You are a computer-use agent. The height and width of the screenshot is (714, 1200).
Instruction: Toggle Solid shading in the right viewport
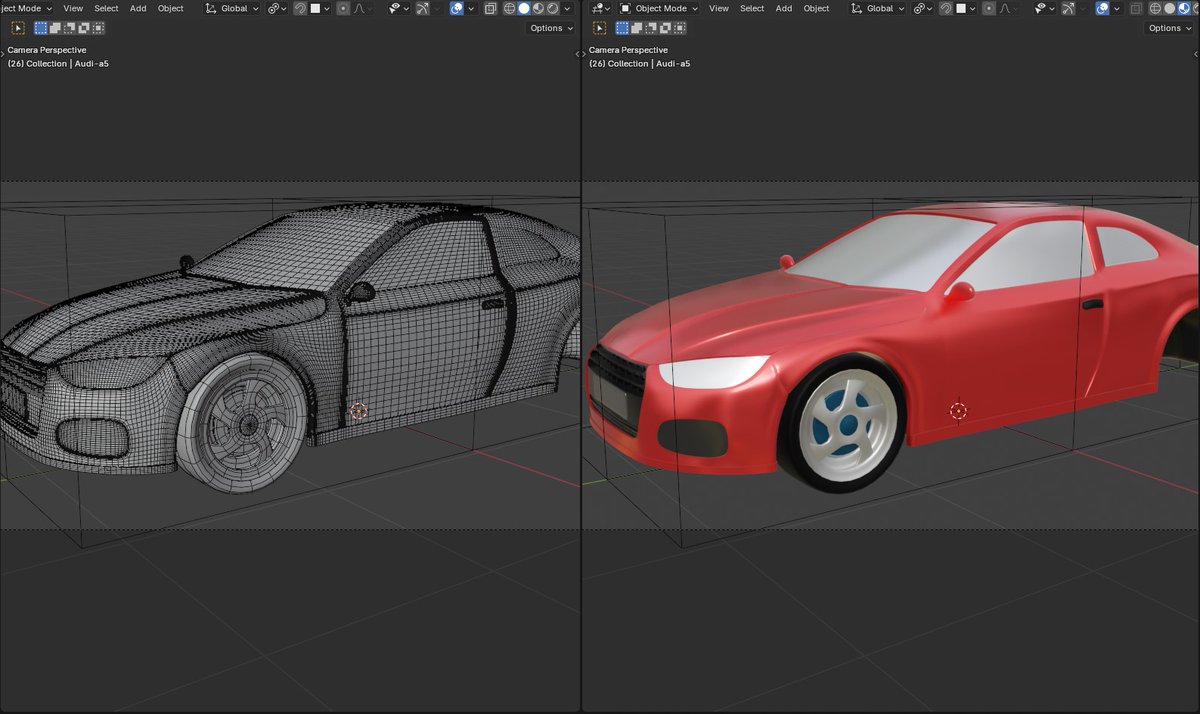pos(1170,8)
